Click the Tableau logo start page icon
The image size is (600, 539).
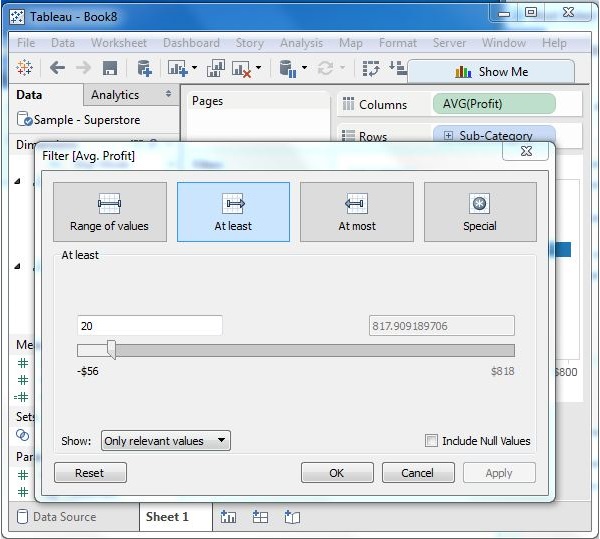tap(24, 68)
